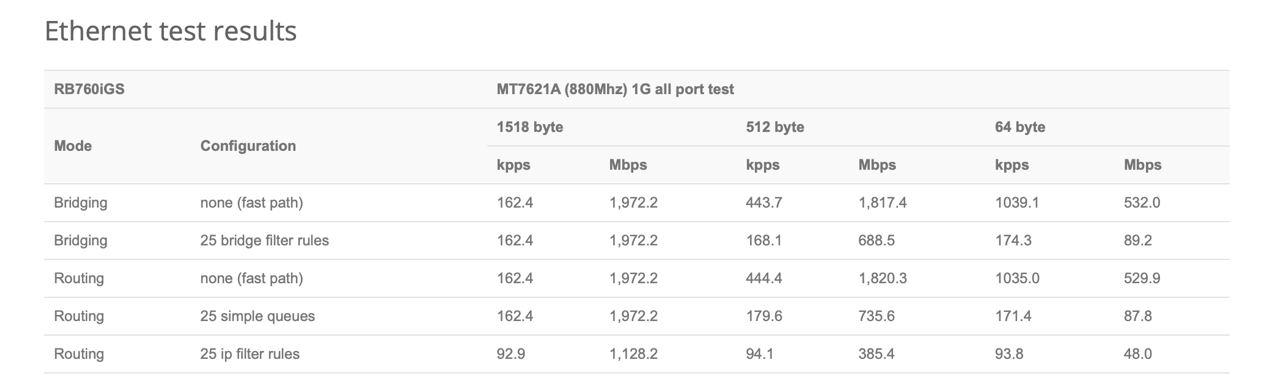Click the 64 byte column group header

pyautogui.click(x=1020, y=127)
